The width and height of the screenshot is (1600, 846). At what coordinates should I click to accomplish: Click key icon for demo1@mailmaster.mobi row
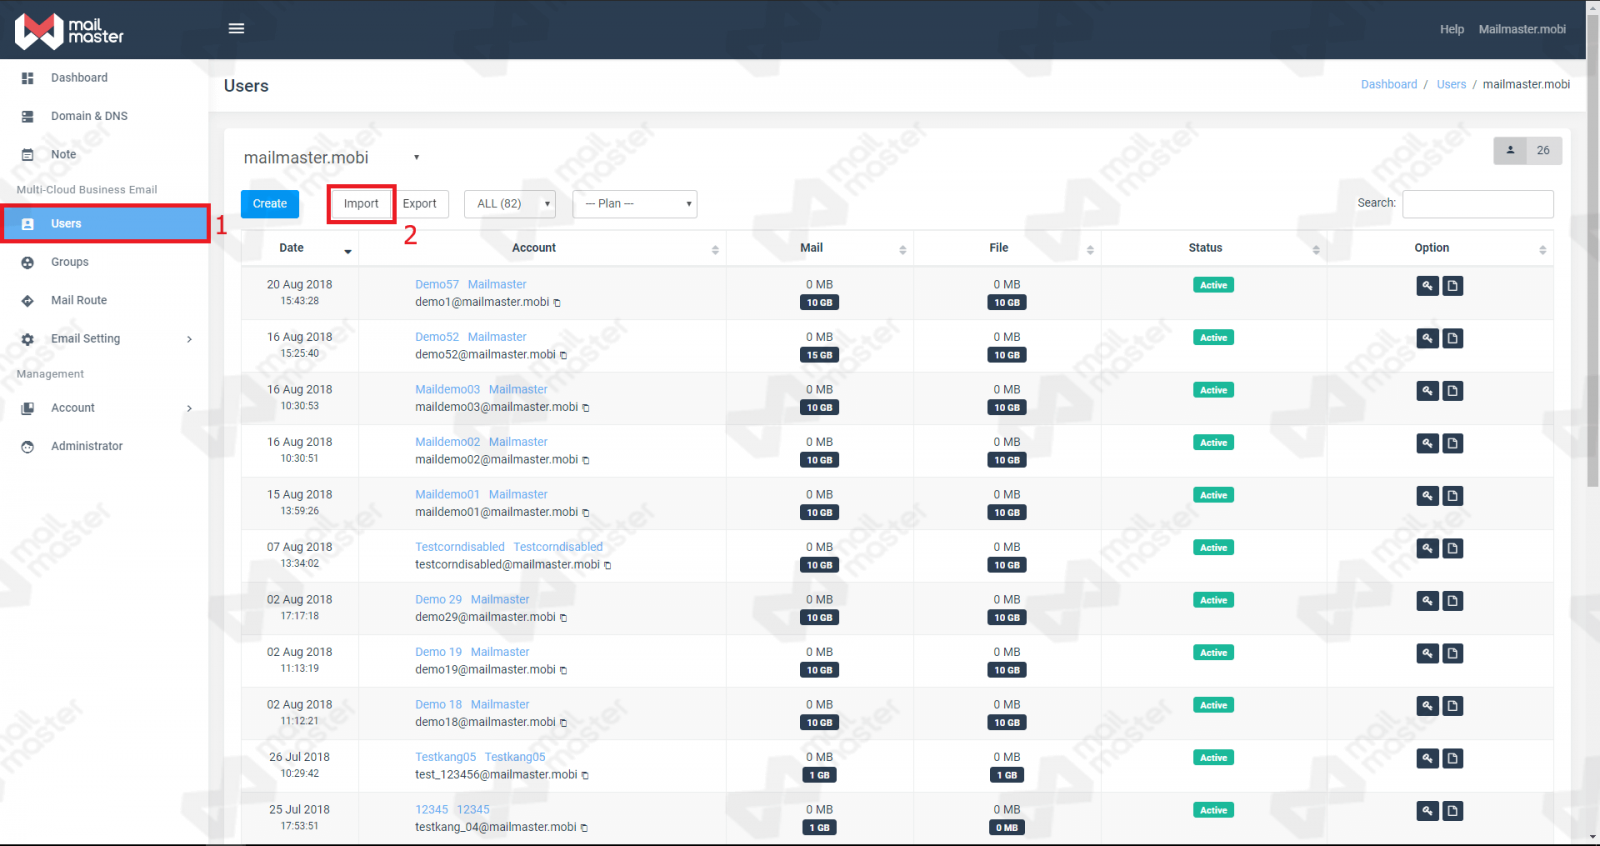[1427, 286]
